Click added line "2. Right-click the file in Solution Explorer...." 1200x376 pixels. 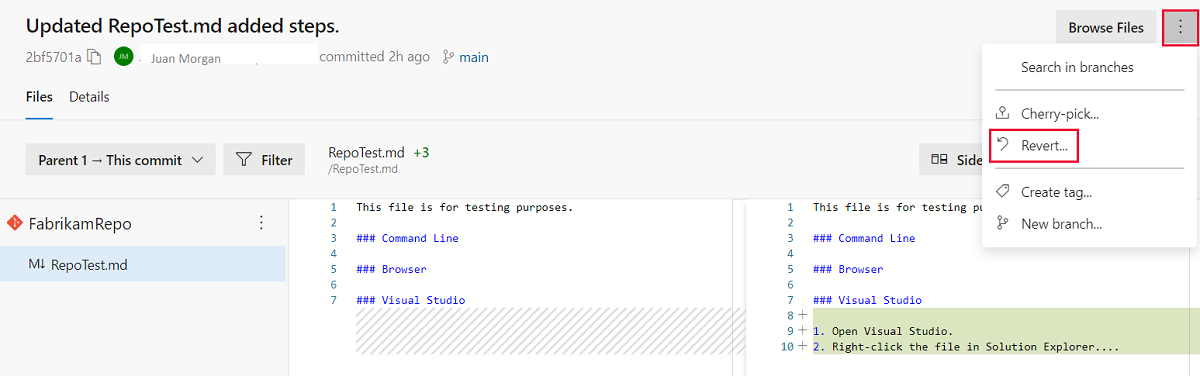(x=965, y=347)
